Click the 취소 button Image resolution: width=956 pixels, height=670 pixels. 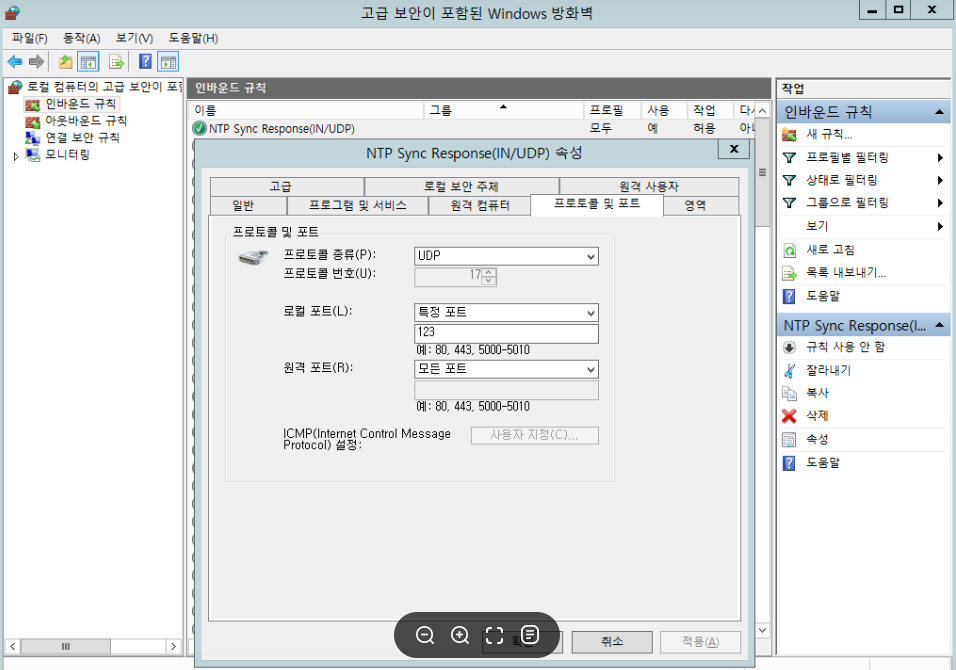tap(612, 641)
